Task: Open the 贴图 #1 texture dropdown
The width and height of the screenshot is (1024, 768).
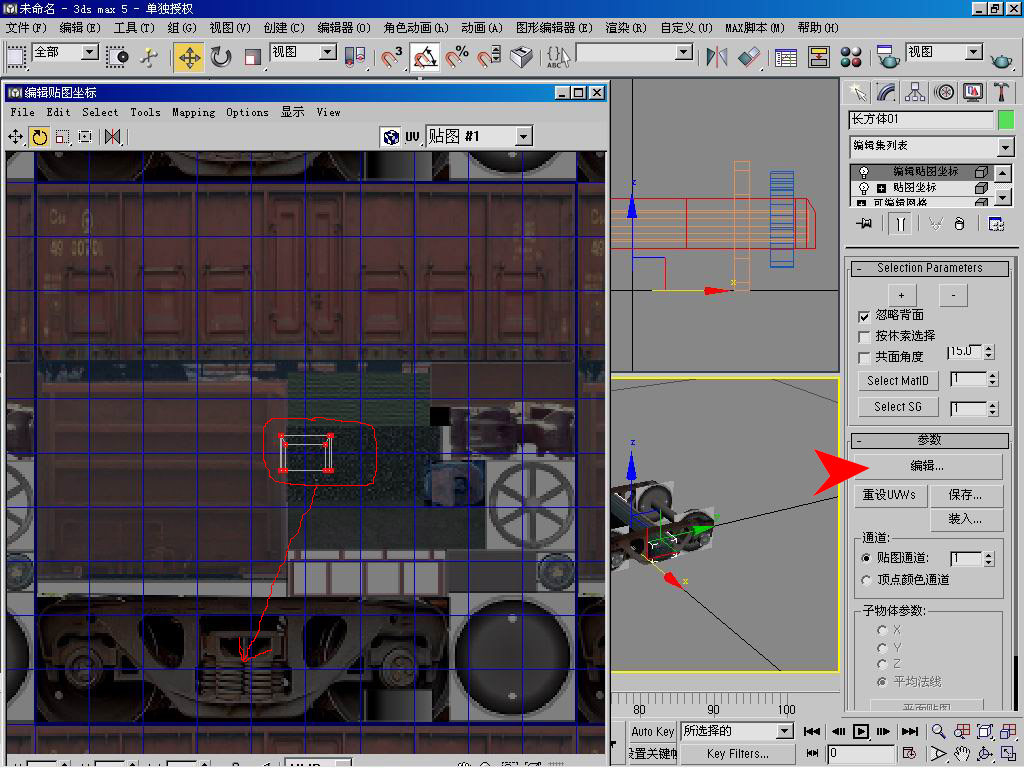Action: click(523, 136)
